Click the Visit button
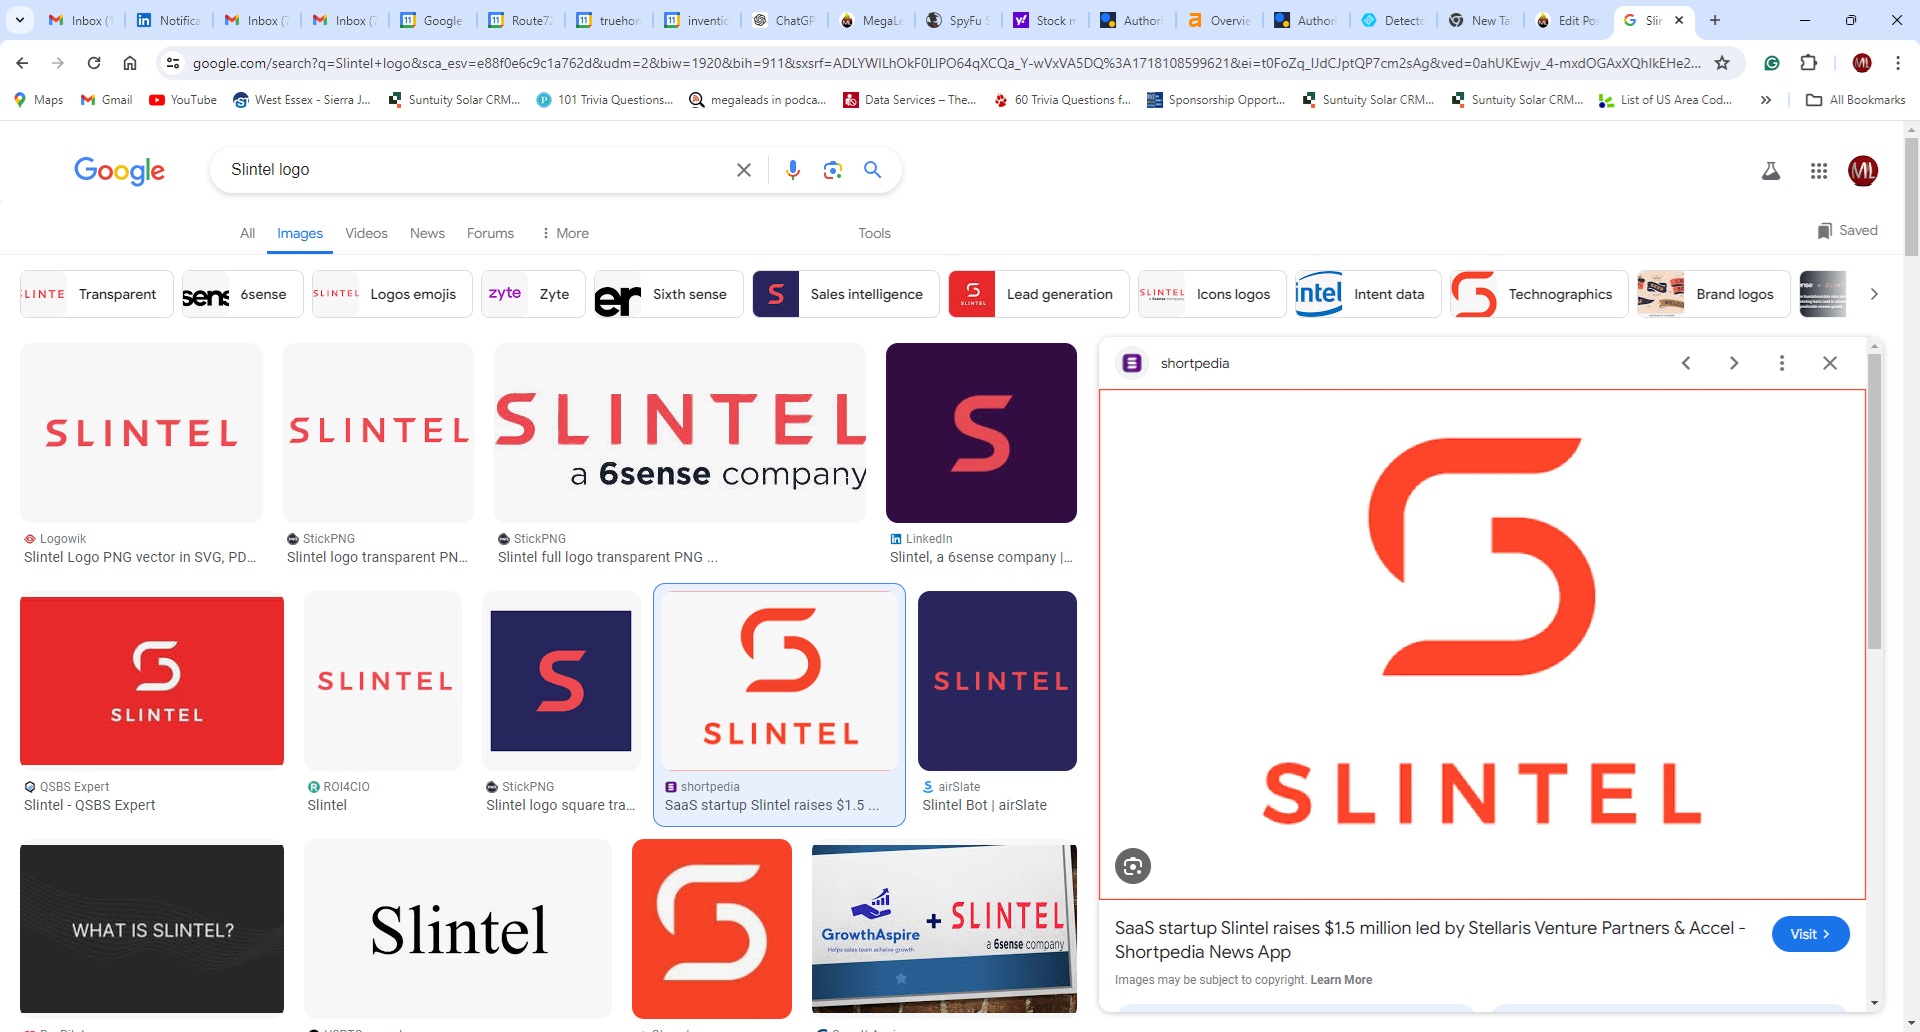The width and height of the screenshot is (1920, 1032). tap(1809, 934)
